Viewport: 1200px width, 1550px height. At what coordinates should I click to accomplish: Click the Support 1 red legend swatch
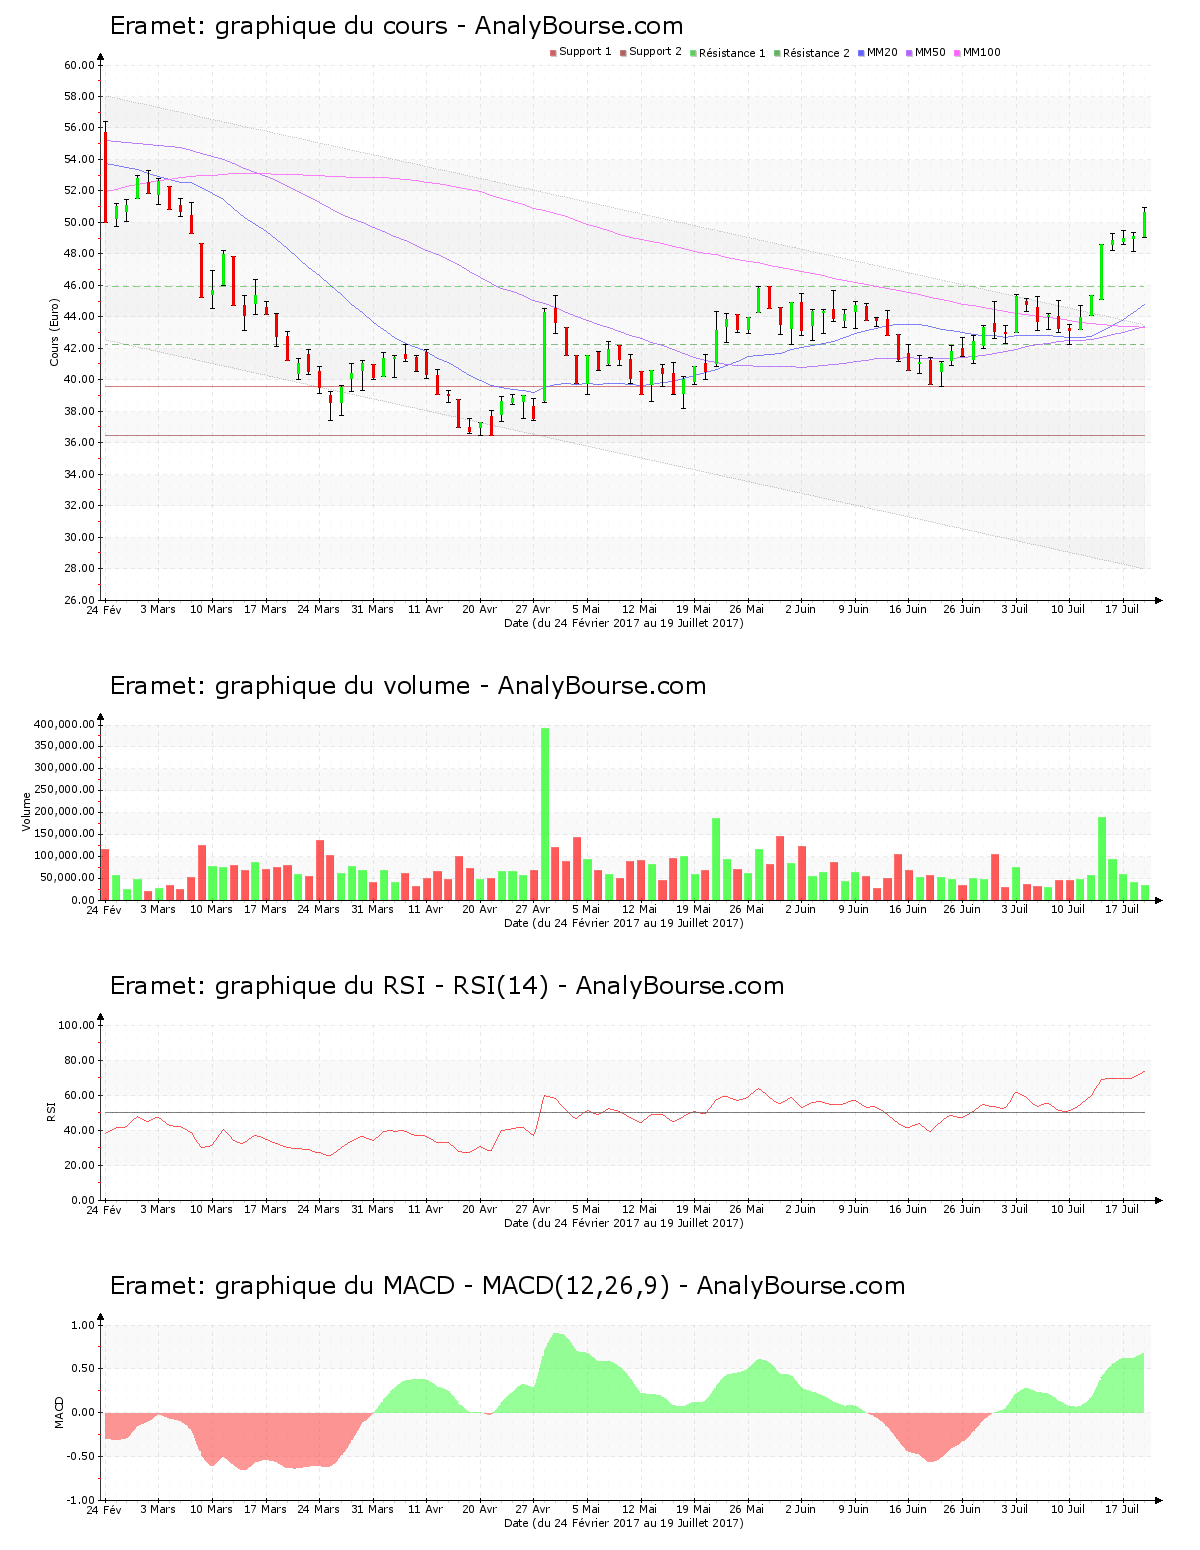point(553,53)
